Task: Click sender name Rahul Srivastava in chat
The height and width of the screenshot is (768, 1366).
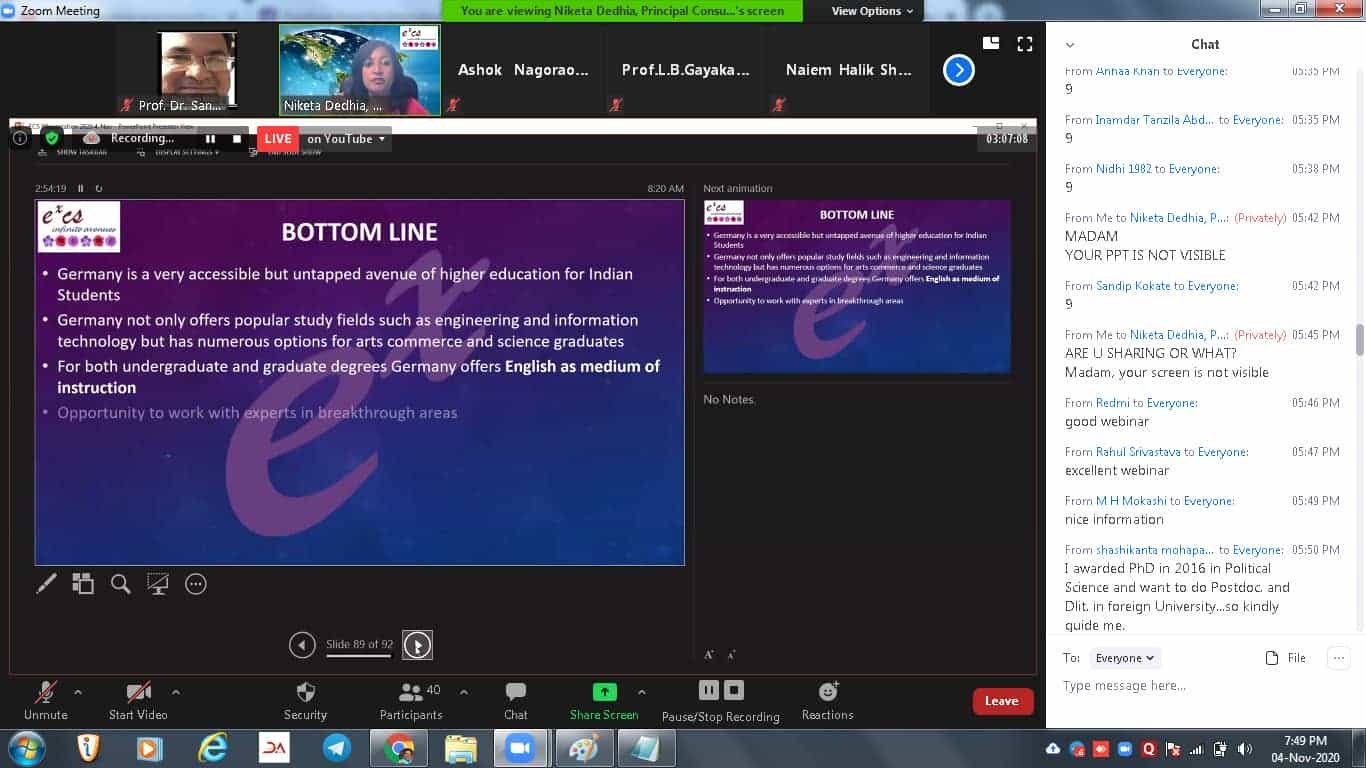Action: (1138, 452)
